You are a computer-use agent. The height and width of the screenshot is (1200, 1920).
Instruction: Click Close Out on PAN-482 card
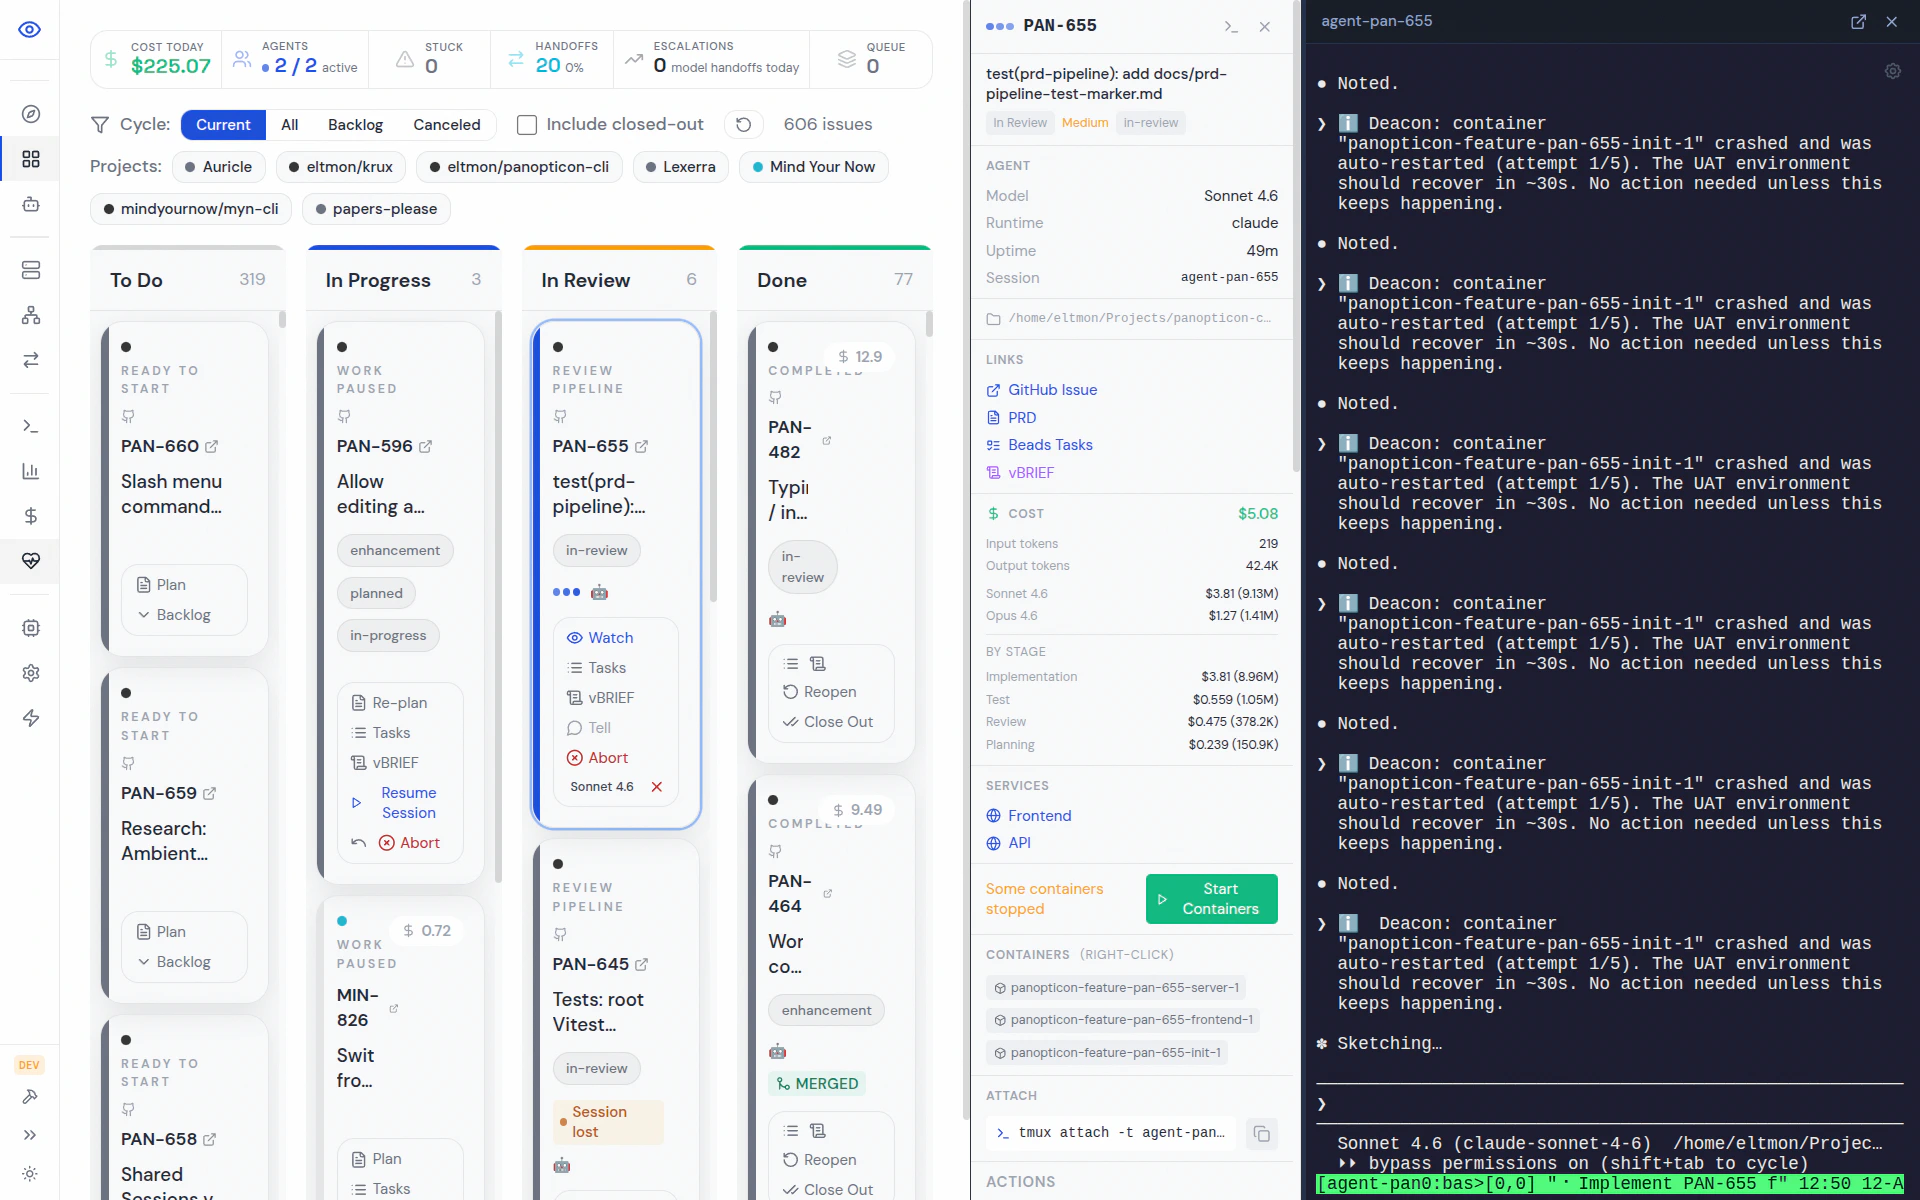[828, 722]
